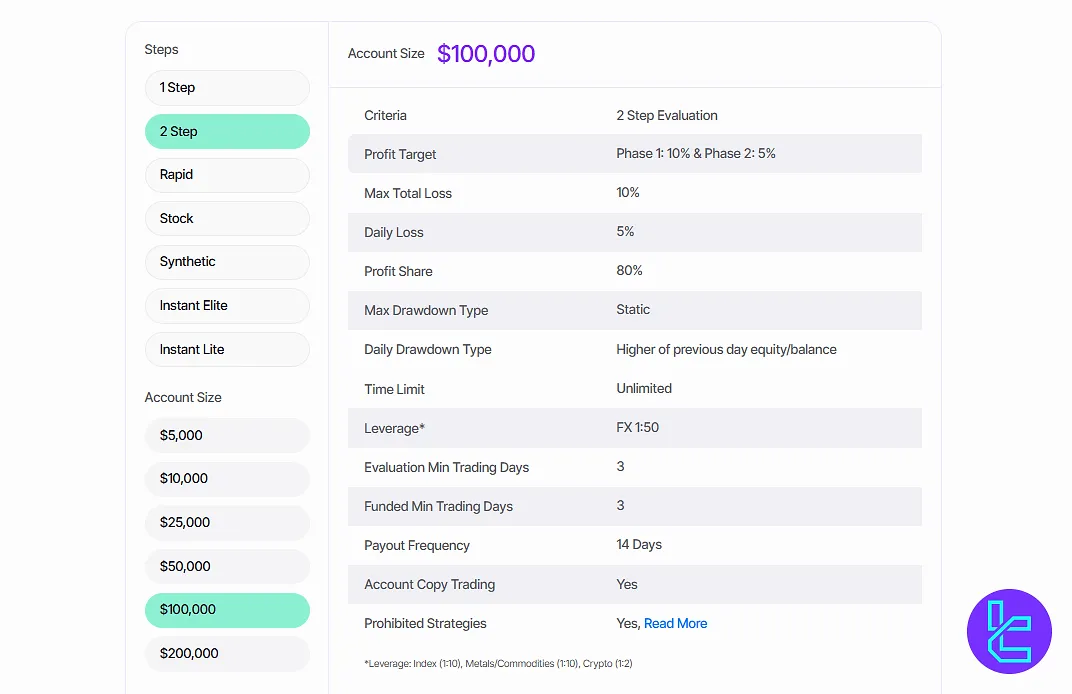
Task: Select the 1 Step evaluation option
Action: [227, 88]
